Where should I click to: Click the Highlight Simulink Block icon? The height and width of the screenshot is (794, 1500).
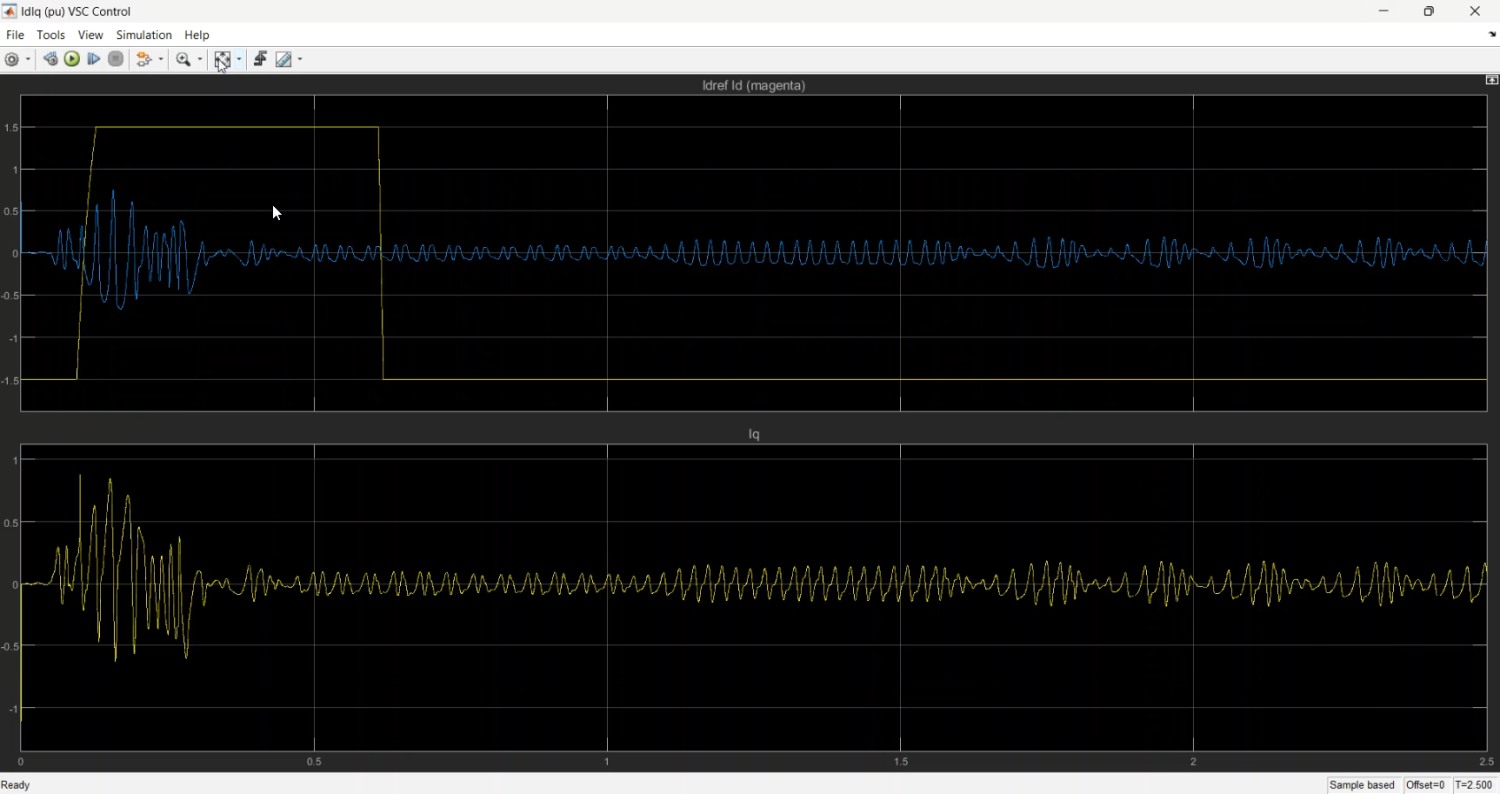(x=145, y=60)
